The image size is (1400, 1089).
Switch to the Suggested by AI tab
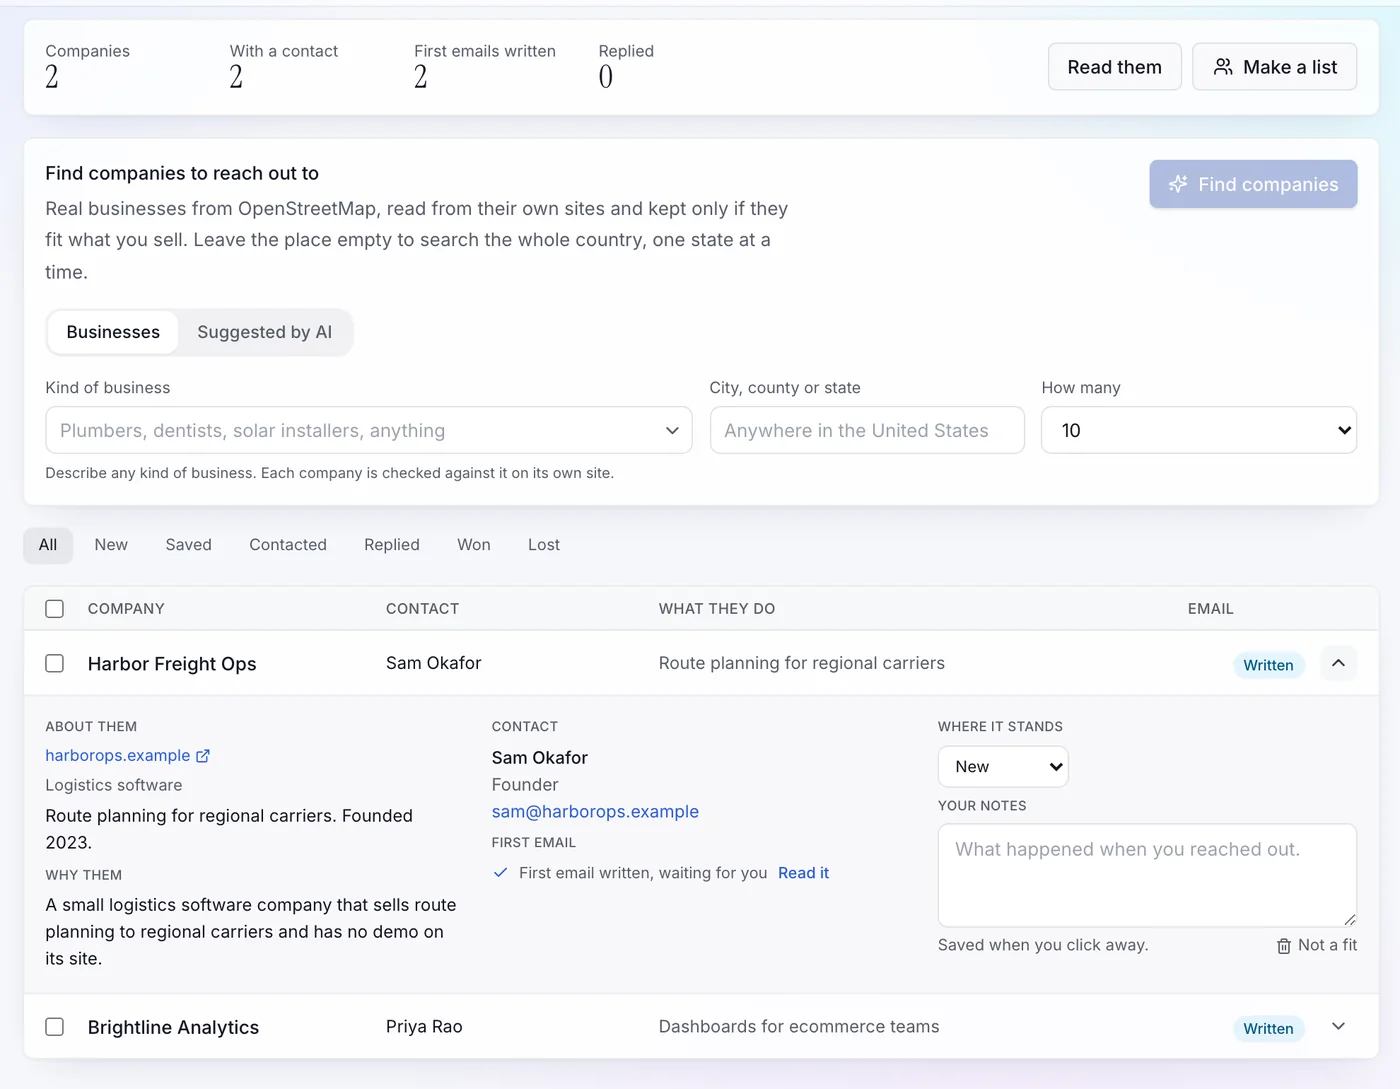tap(265, 332)
